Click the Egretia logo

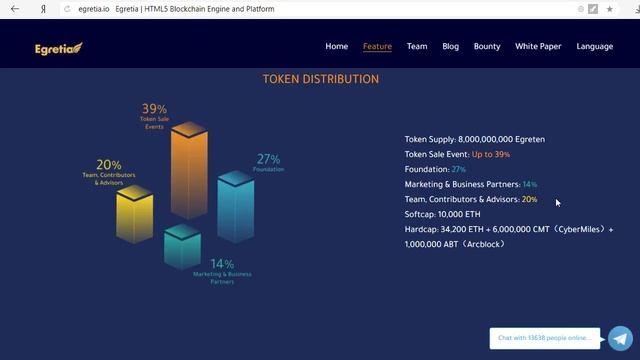(59, 49)
